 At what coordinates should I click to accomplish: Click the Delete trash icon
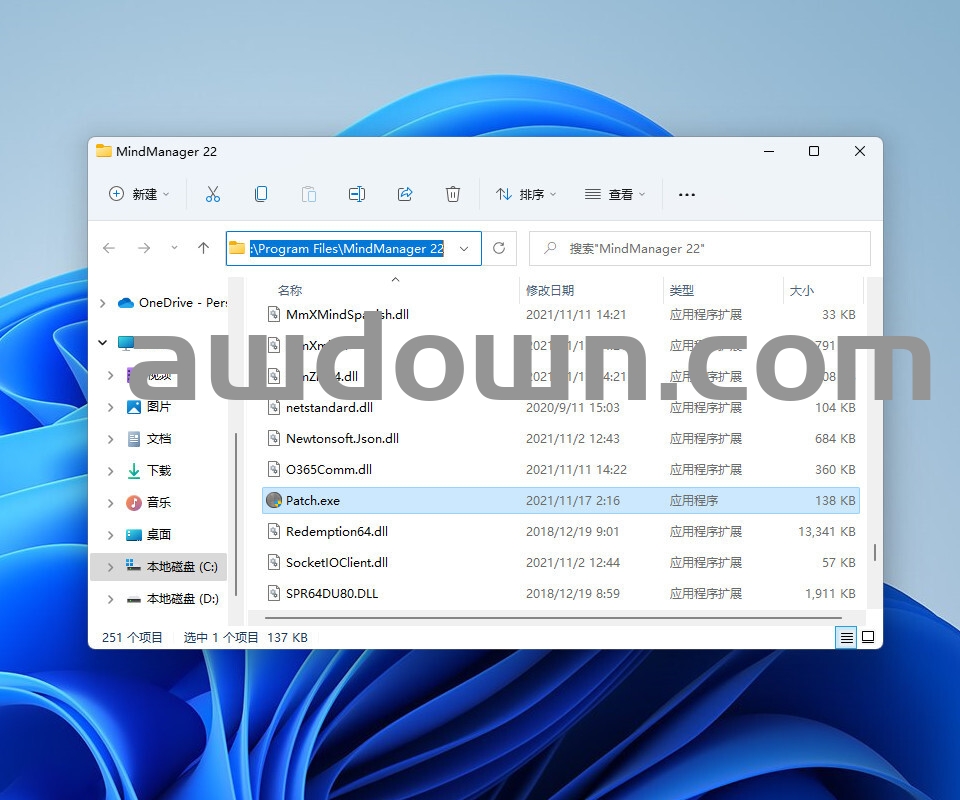tap(453, 194)
